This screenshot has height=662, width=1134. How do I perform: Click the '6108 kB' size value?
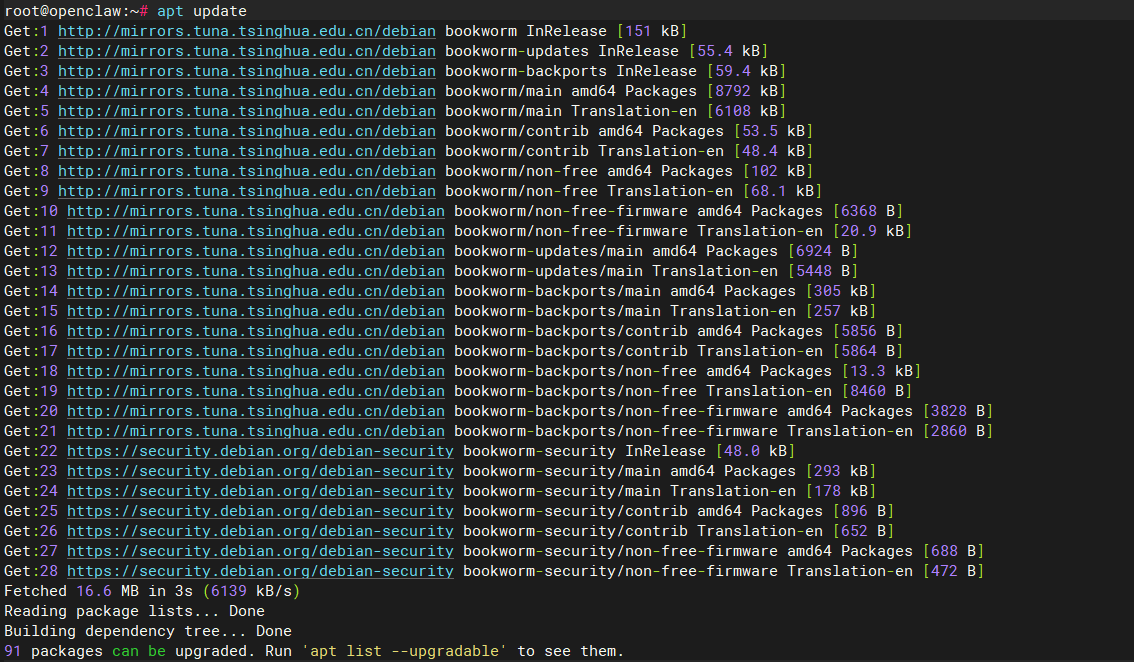click(746, 111)
